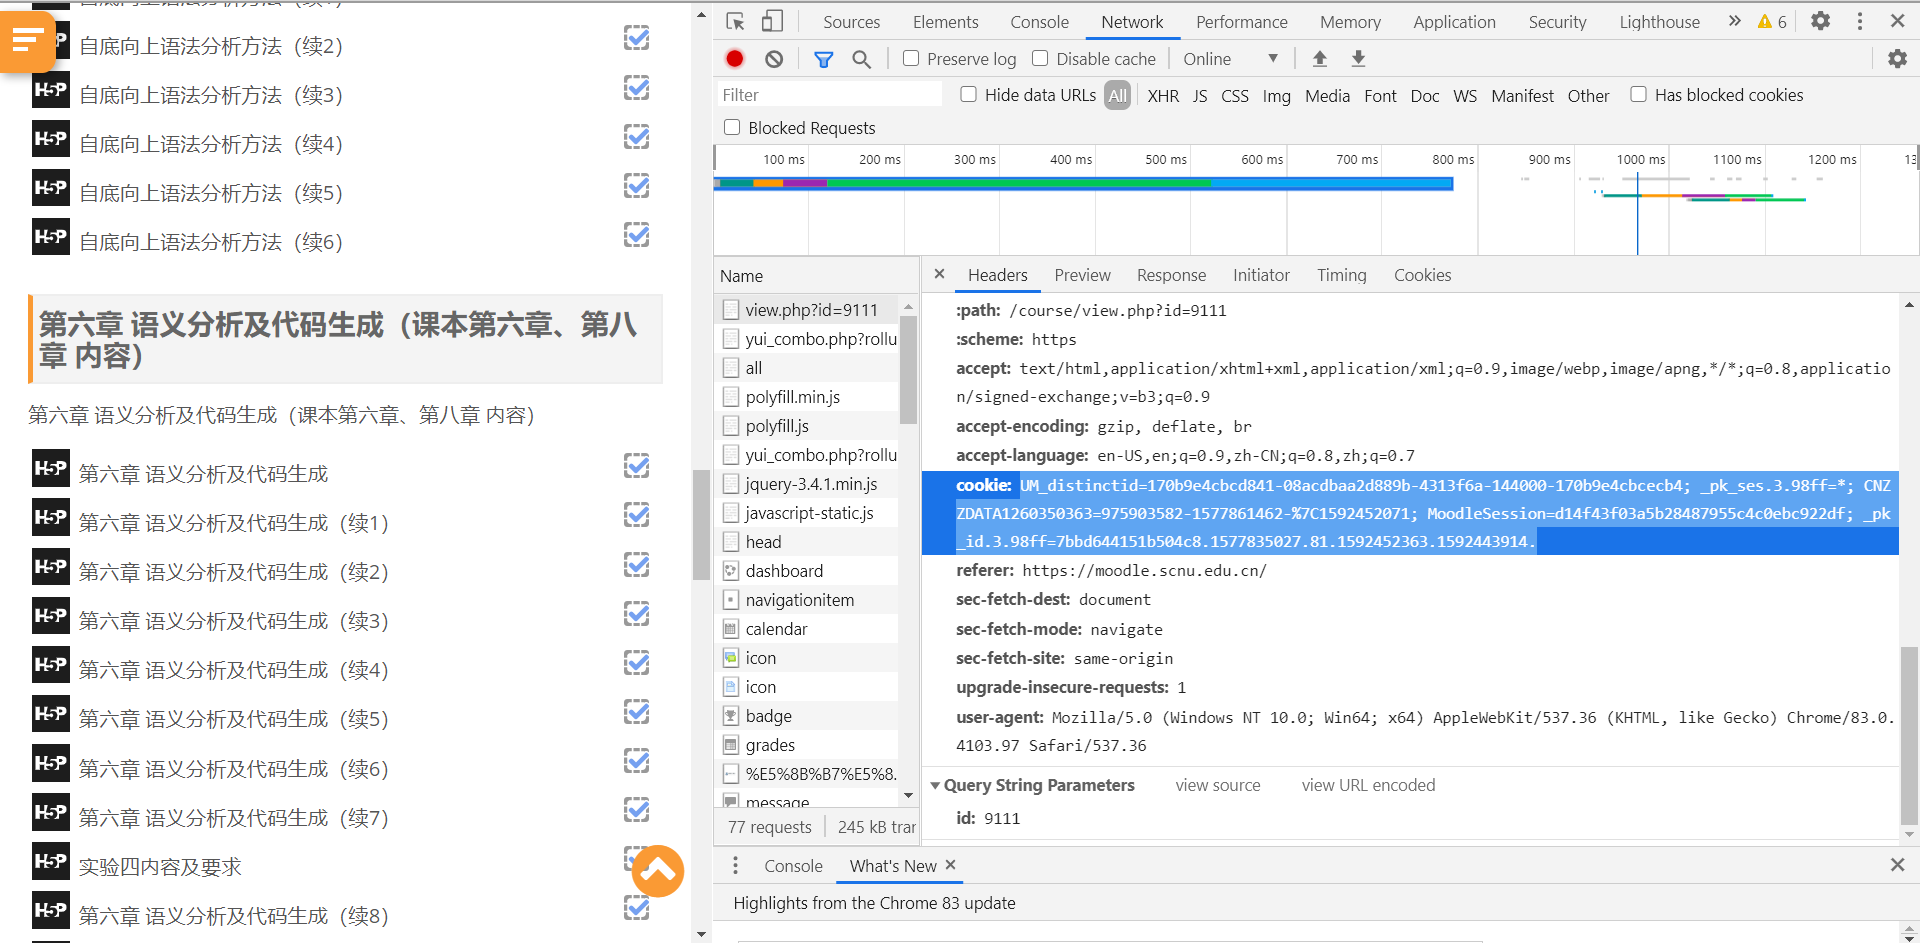
Task: Toggle completion box for 第六章 语义分析及代码生成（续7）
Action: point(637,810)
